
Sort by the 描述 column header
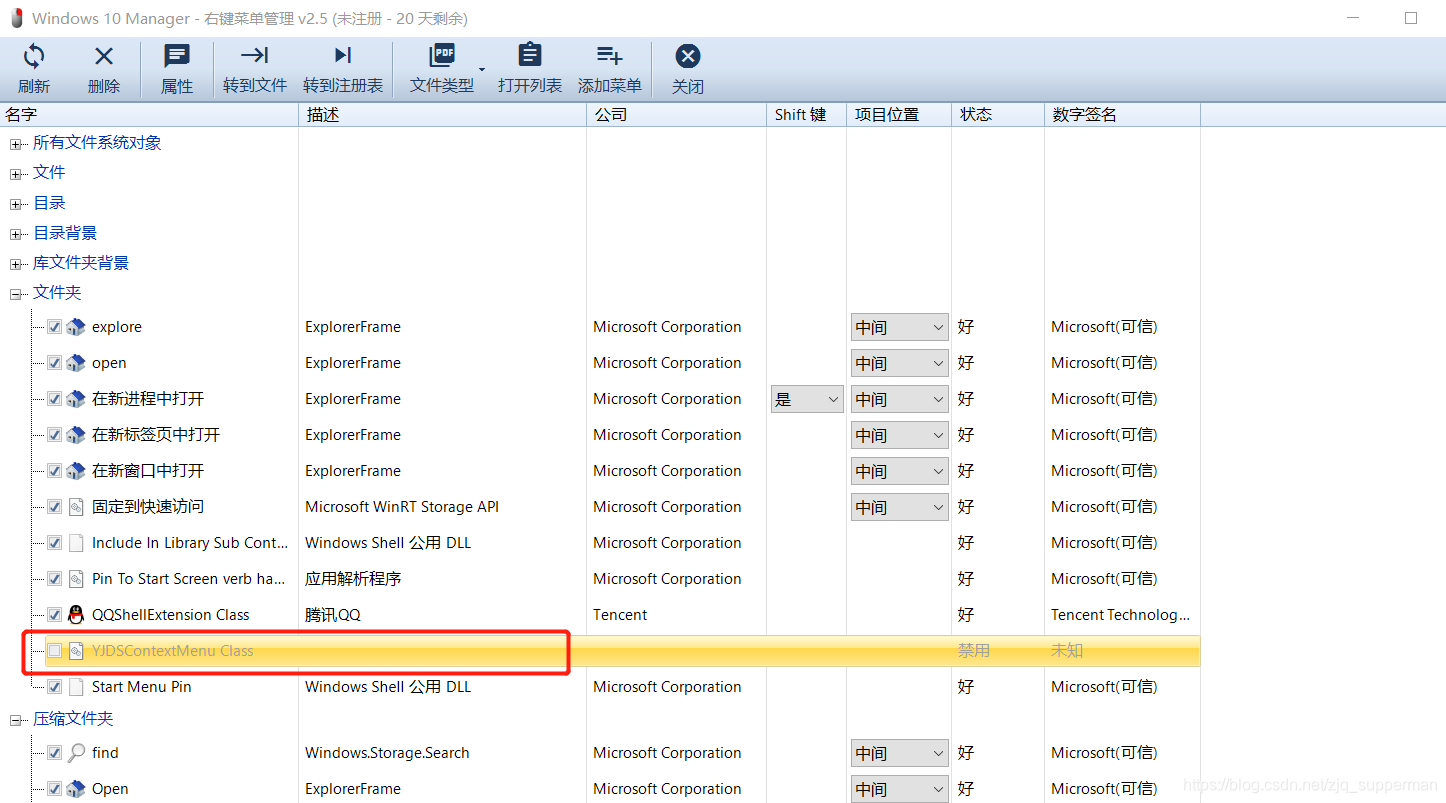pyautogui.click(x=443, y=115)
